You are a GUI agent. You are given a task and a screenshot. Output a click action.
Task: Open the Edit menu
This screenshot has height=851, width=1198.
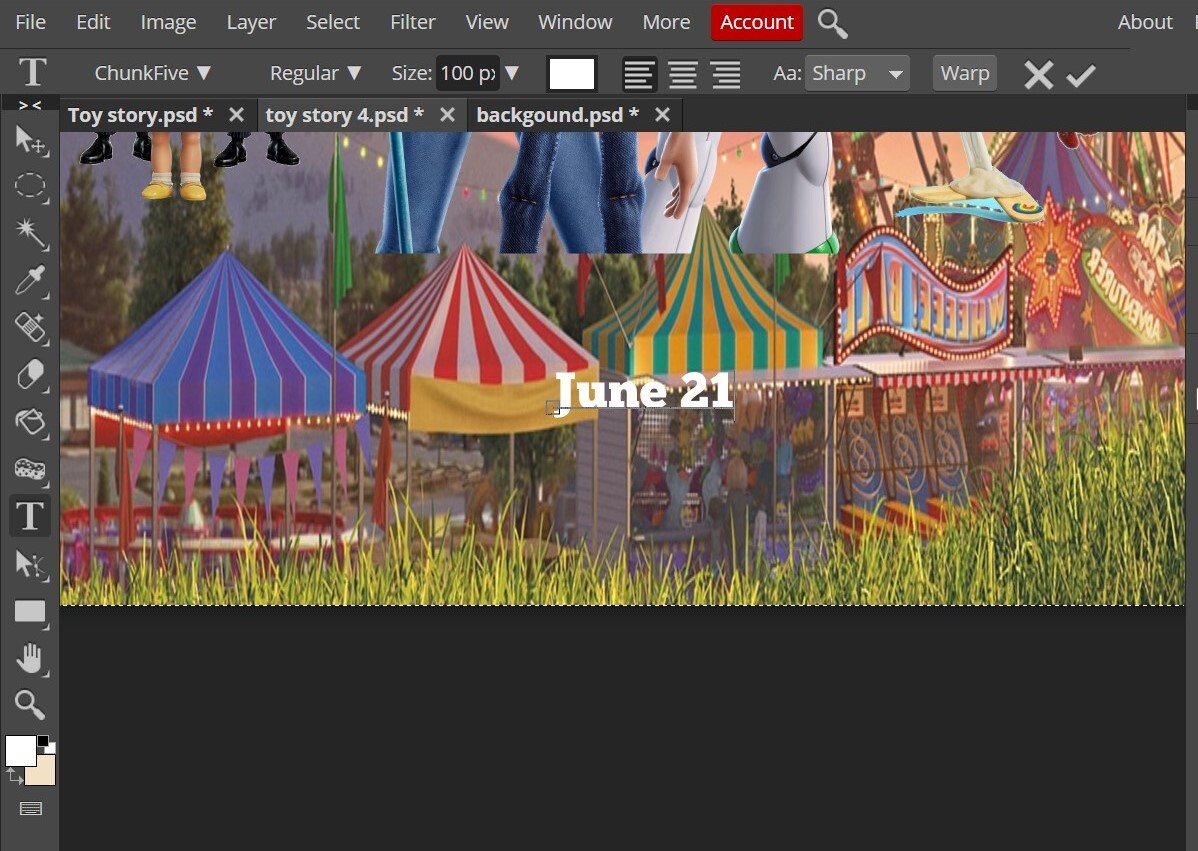[93, 22]
